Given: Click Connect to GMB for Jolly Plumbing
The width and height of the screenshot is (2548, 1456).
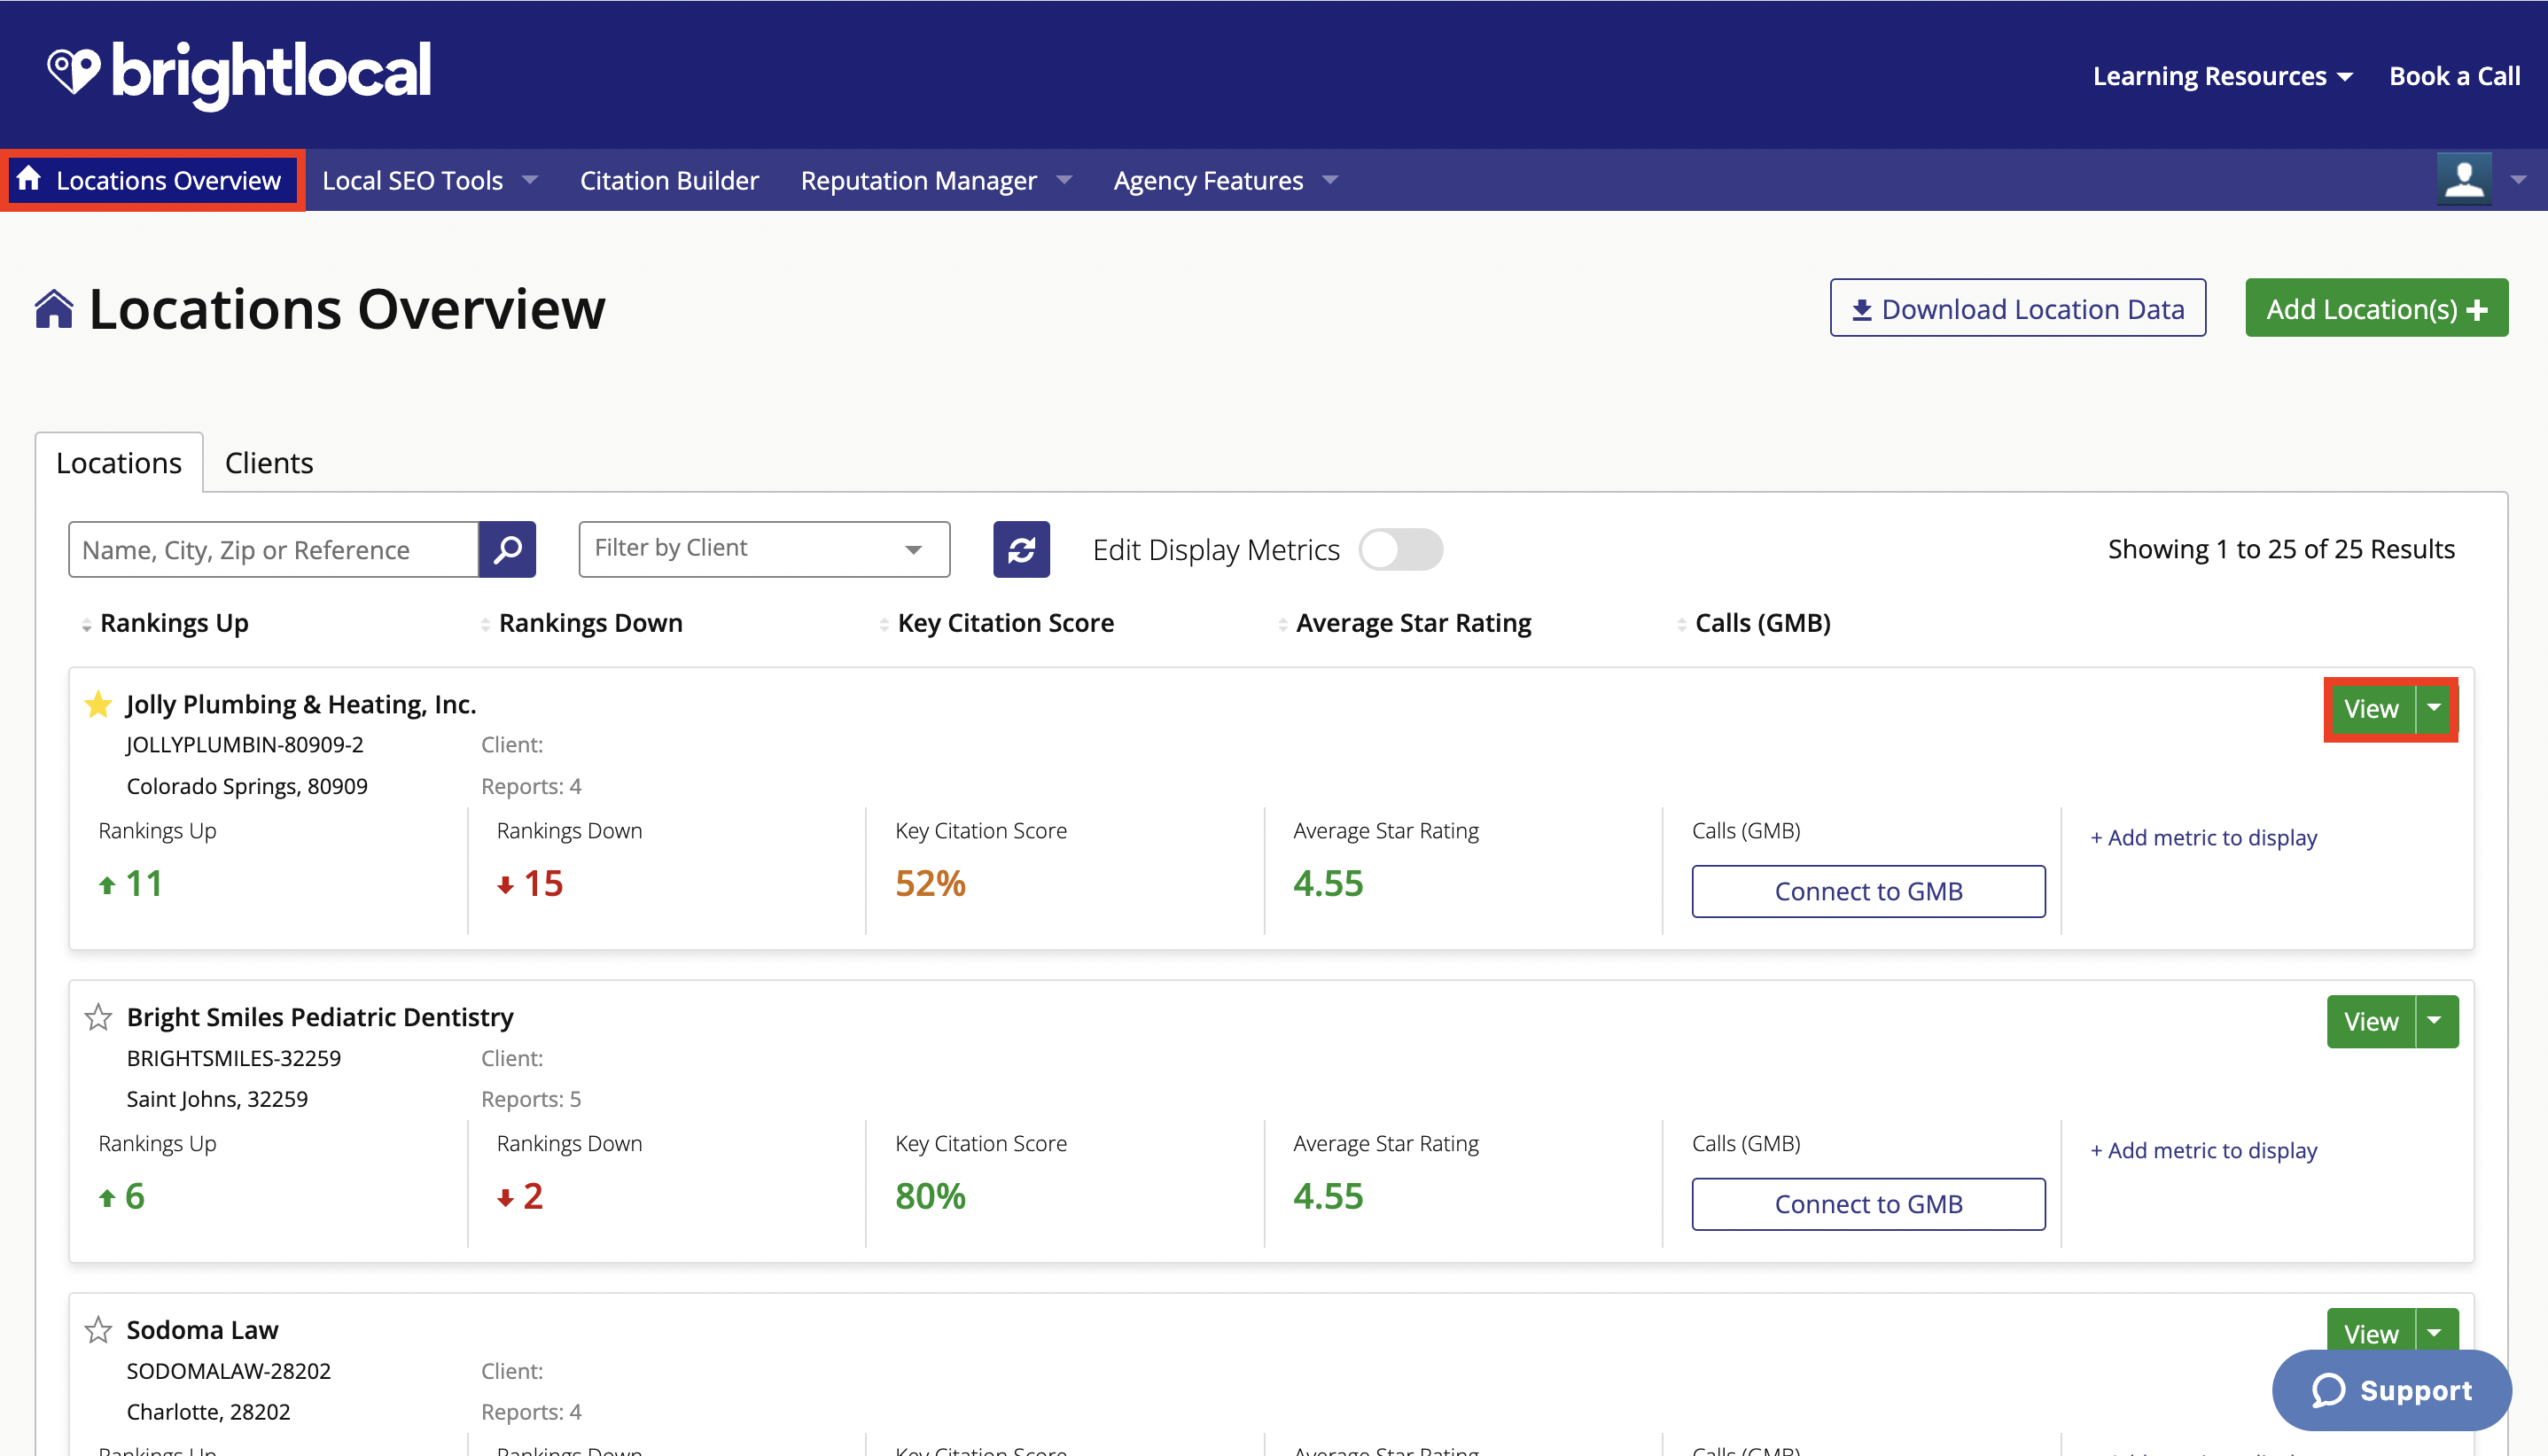Looking at the screenshot, I should coord(1867,891).
